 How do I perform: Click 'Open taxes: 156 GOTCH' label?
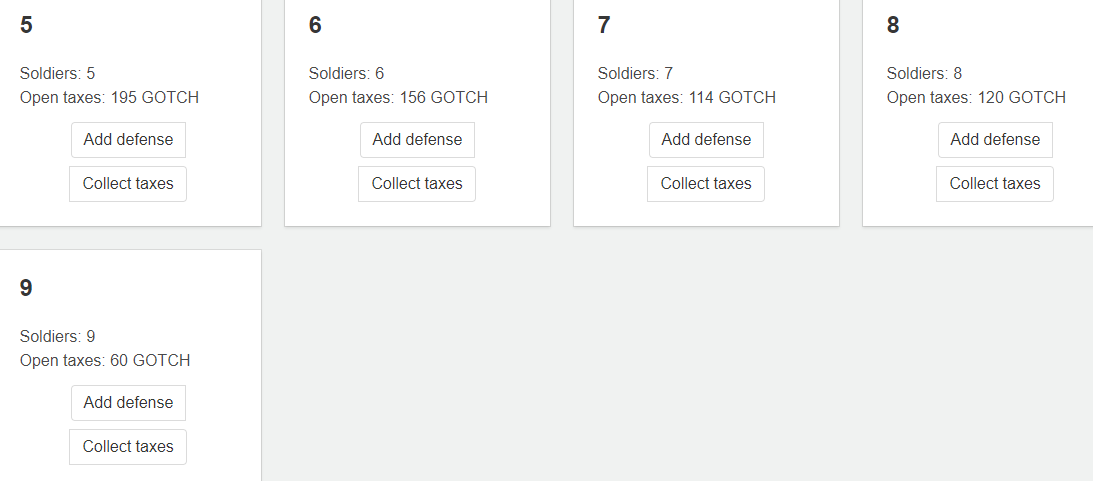tap(398, 97)
